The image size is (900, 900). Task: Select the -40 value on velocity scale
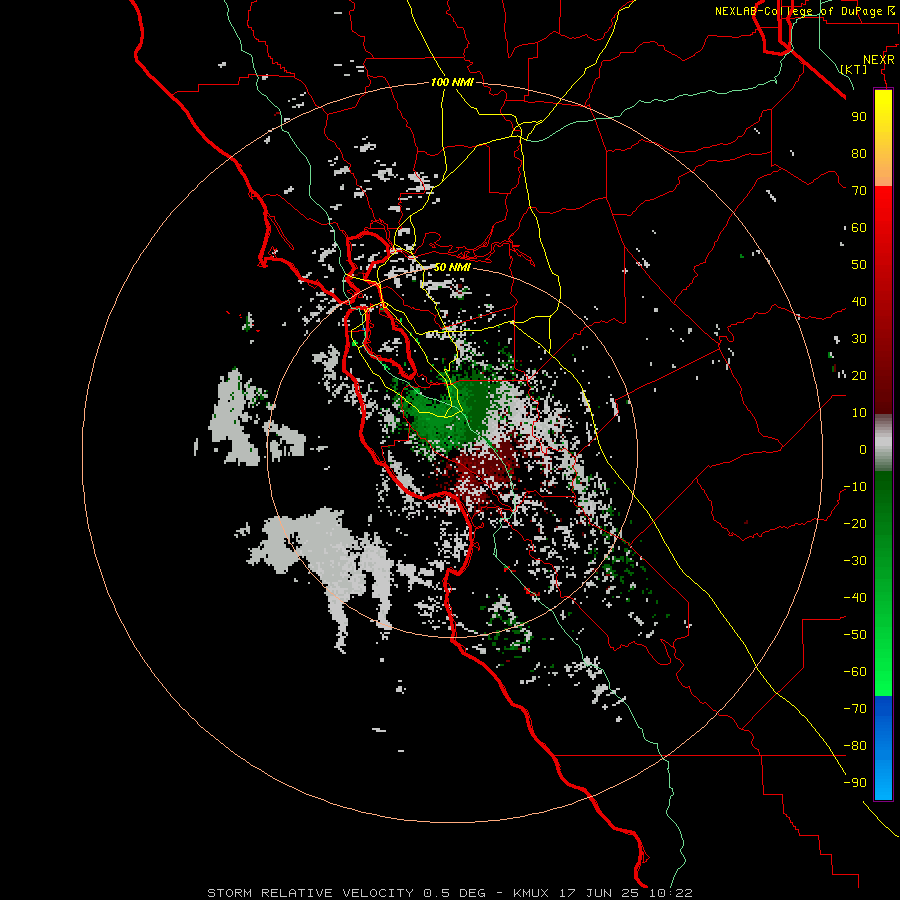[x=855, y=598]
